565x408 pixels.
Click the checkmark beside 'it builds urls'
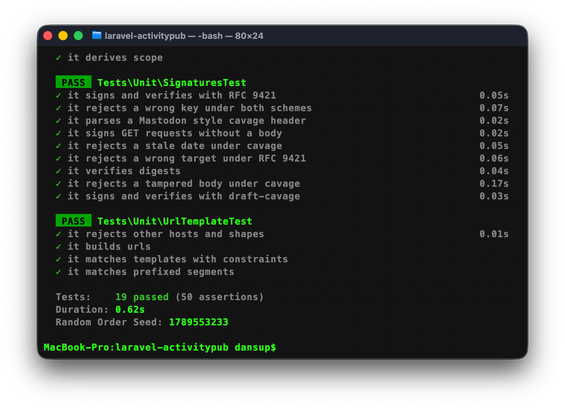[58, 247]
